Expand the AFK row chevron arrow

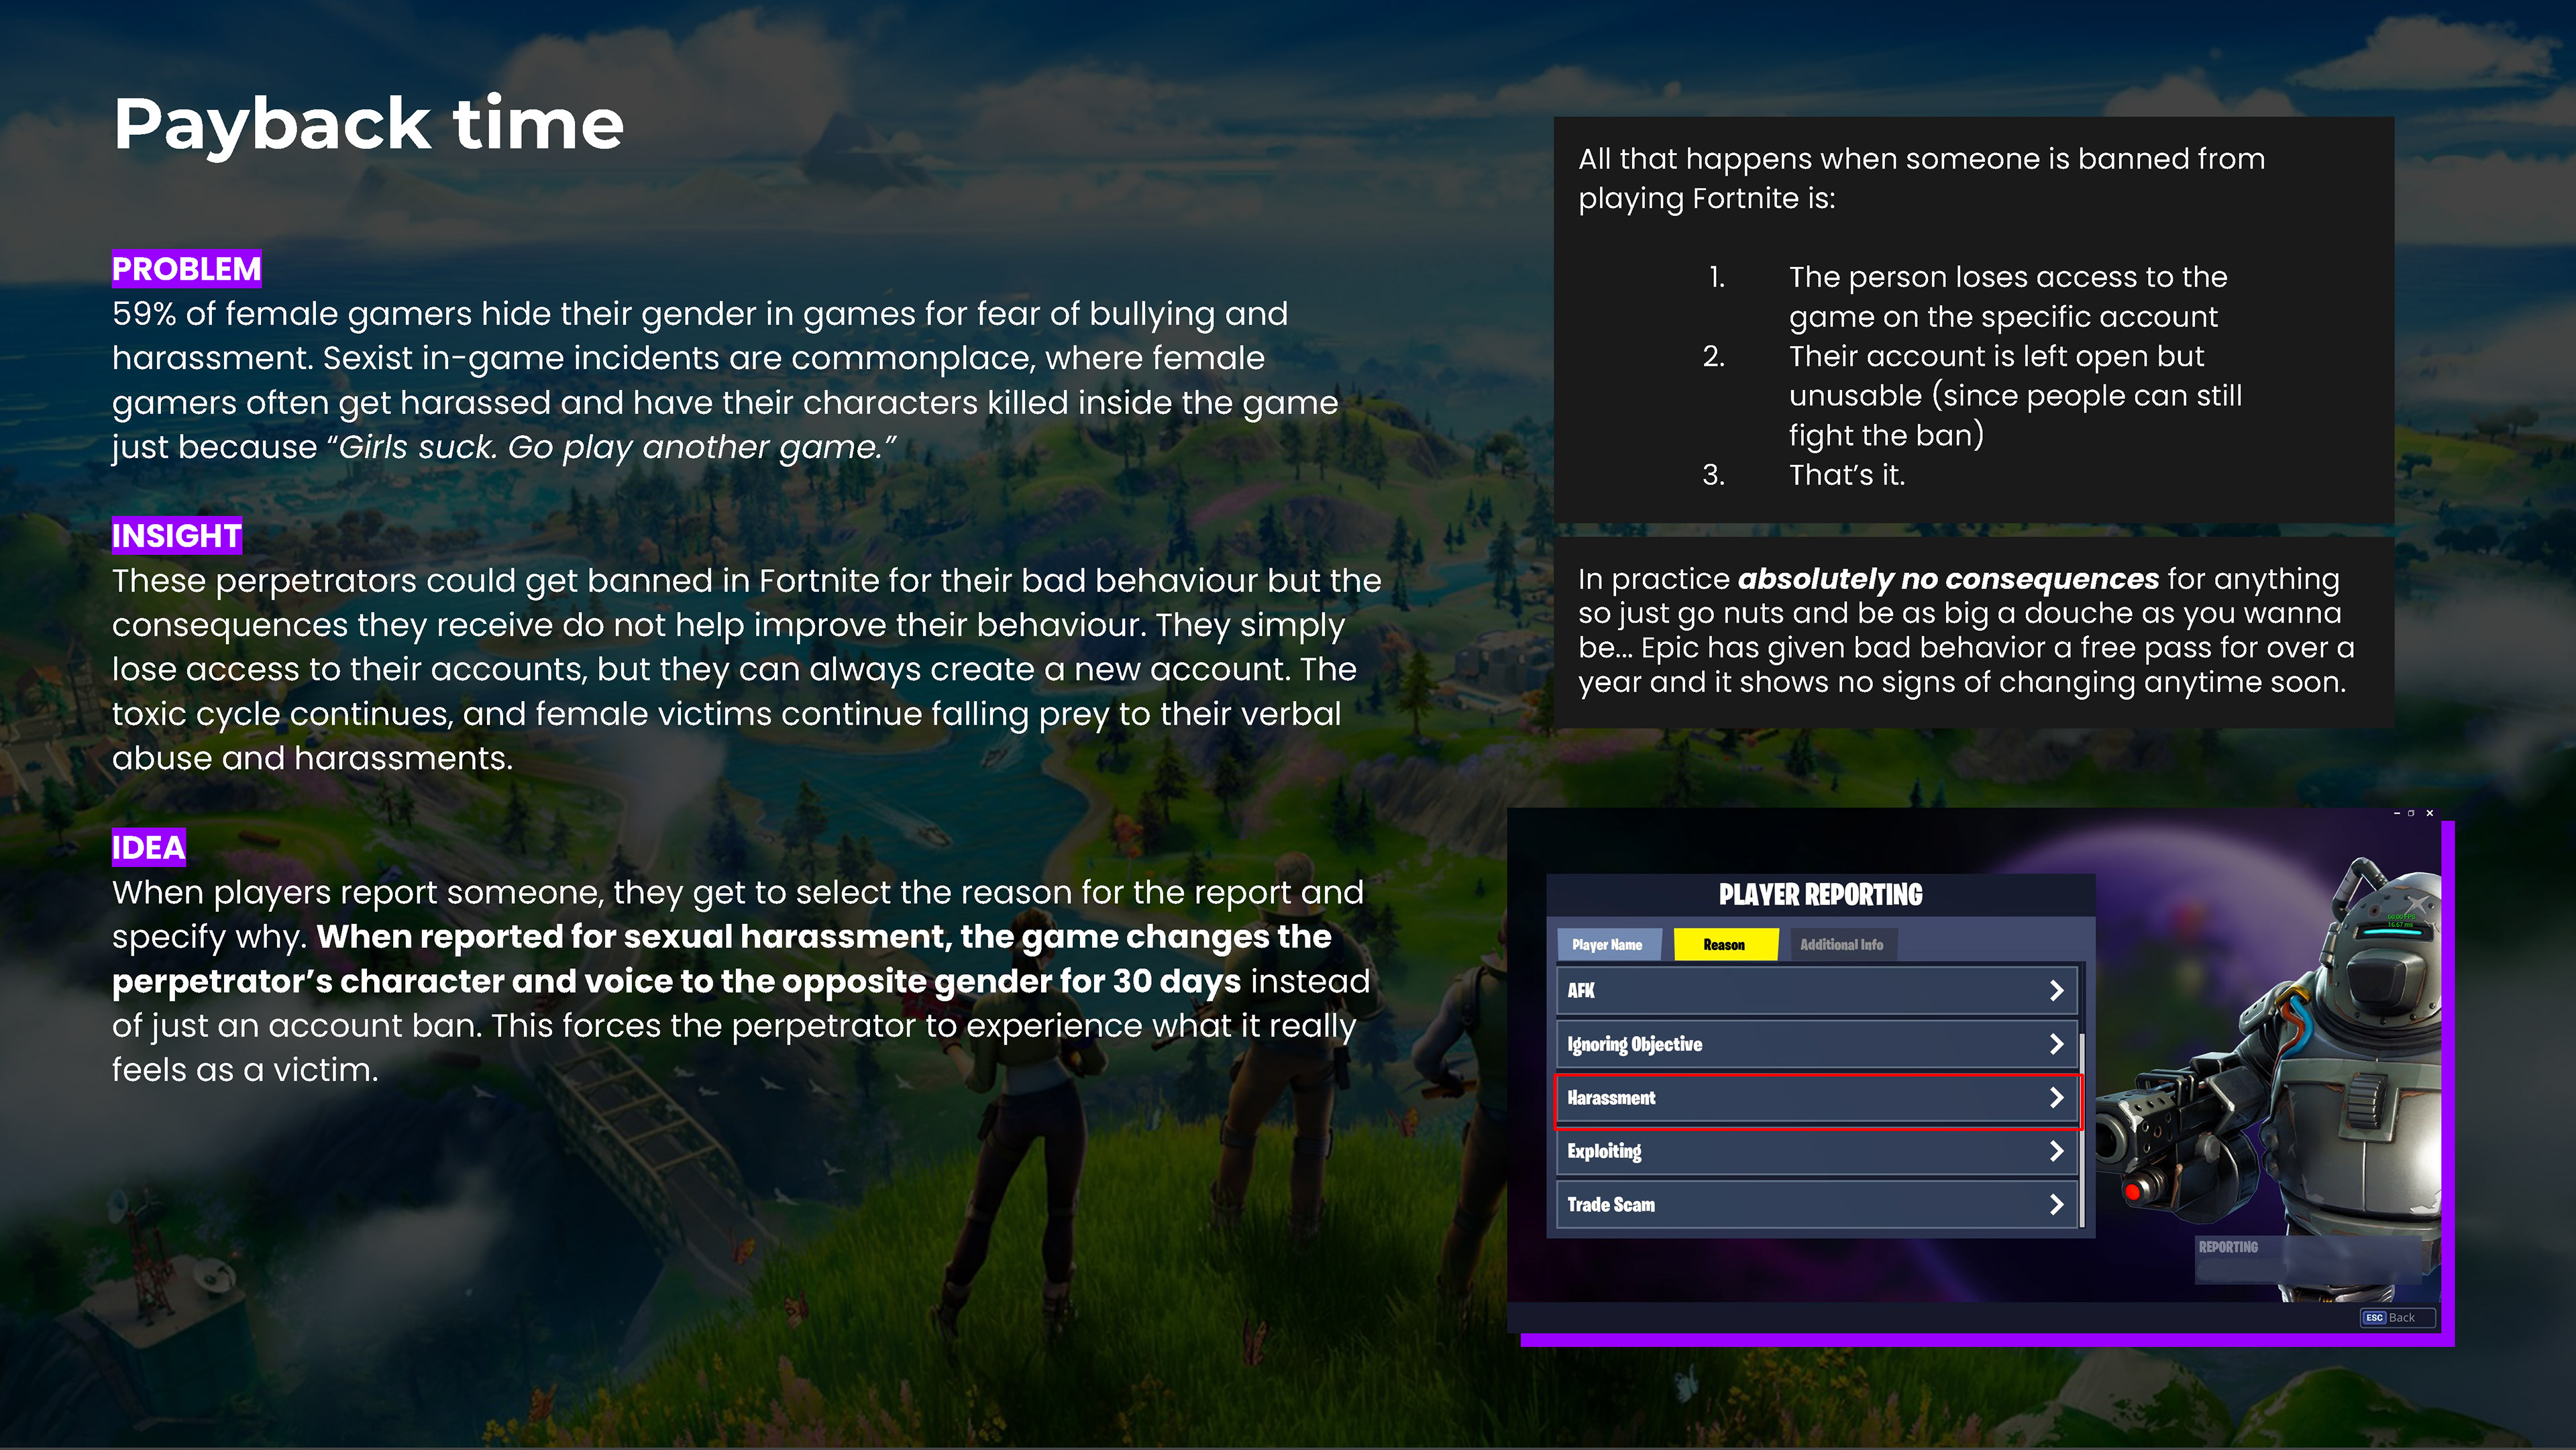pos(2056,990)
